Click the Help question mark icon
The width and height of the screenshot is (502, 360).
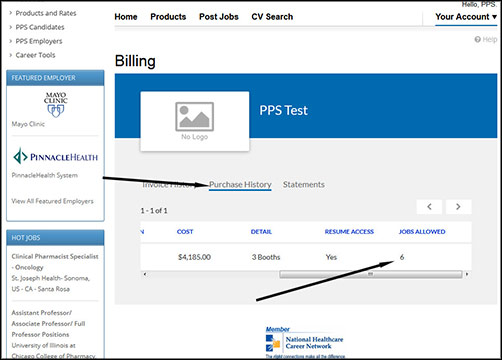[477, 40]
